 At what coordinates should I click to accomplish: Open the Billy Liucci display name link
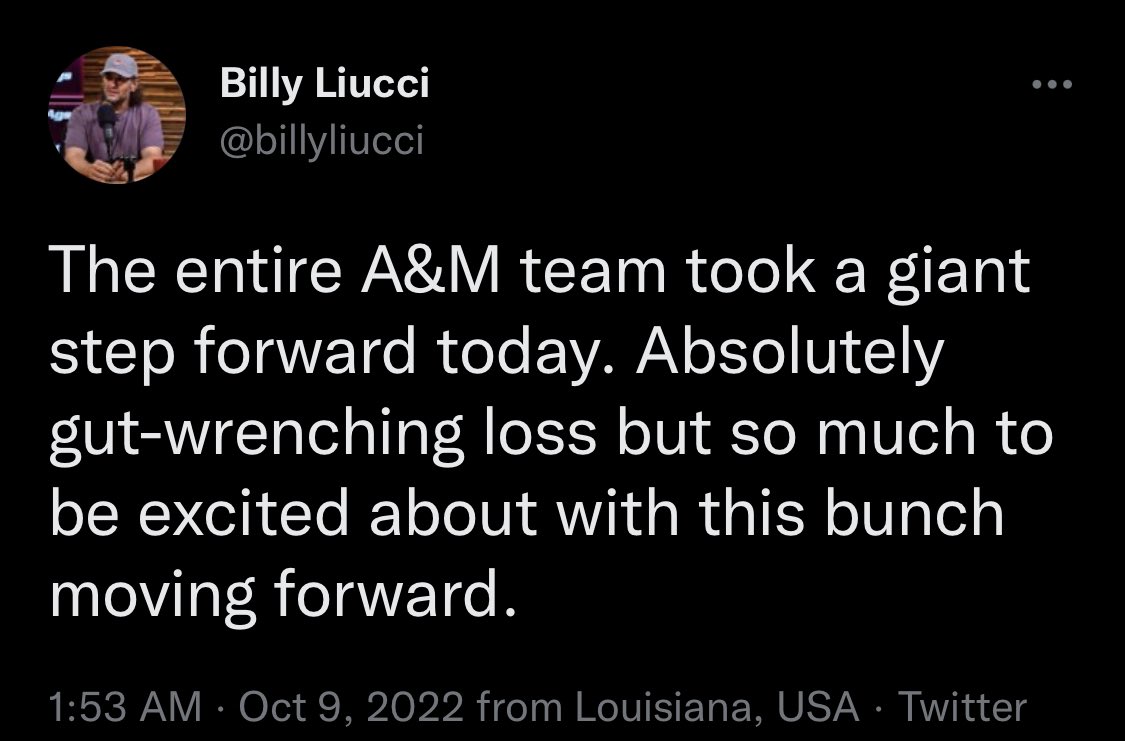[324, 83]
